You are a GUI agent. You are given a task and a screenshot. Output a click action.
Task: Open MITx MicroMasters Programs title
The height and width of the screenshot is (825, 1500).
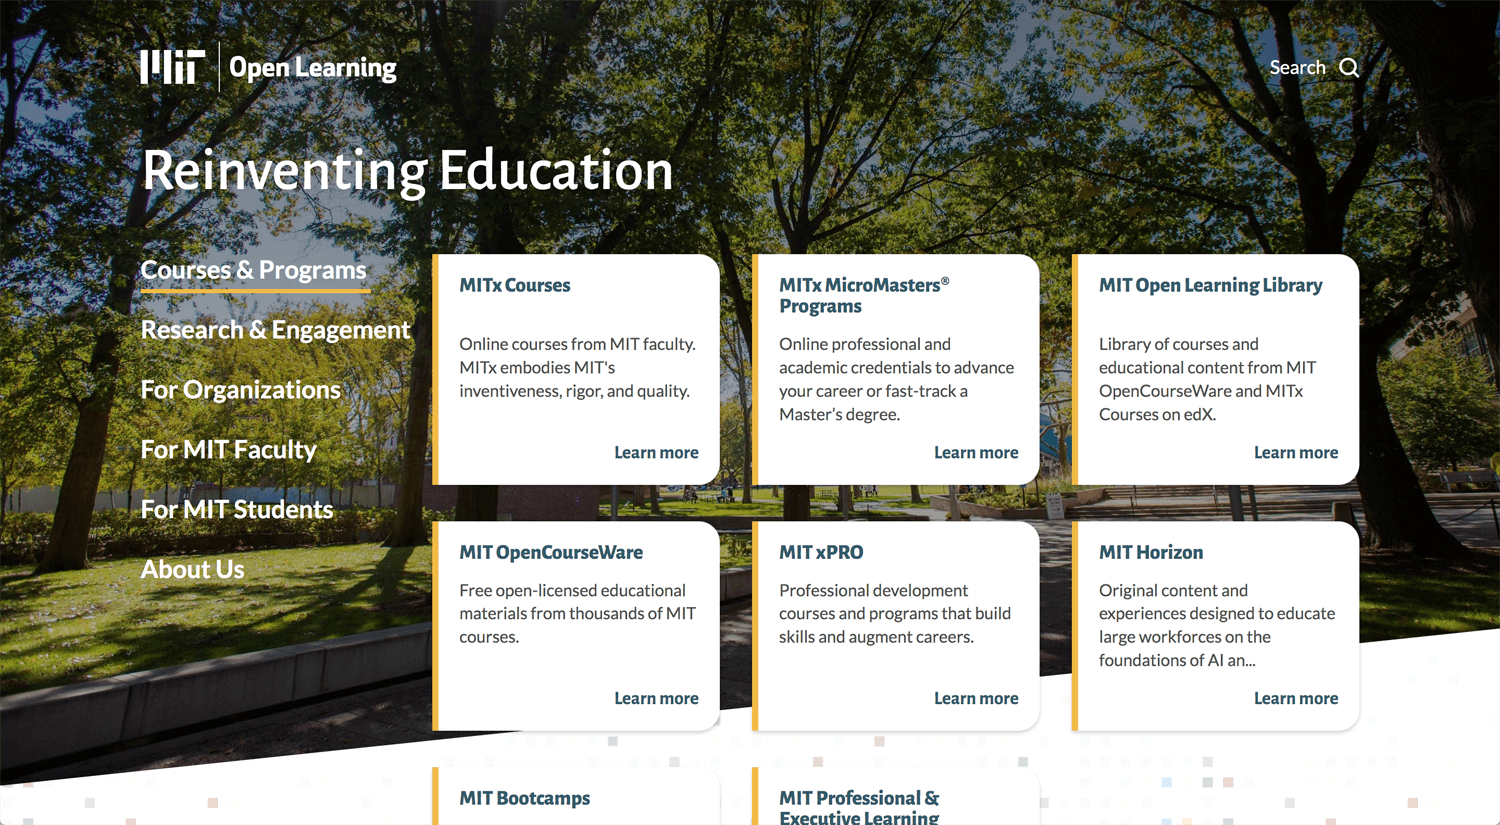point(864,295)
